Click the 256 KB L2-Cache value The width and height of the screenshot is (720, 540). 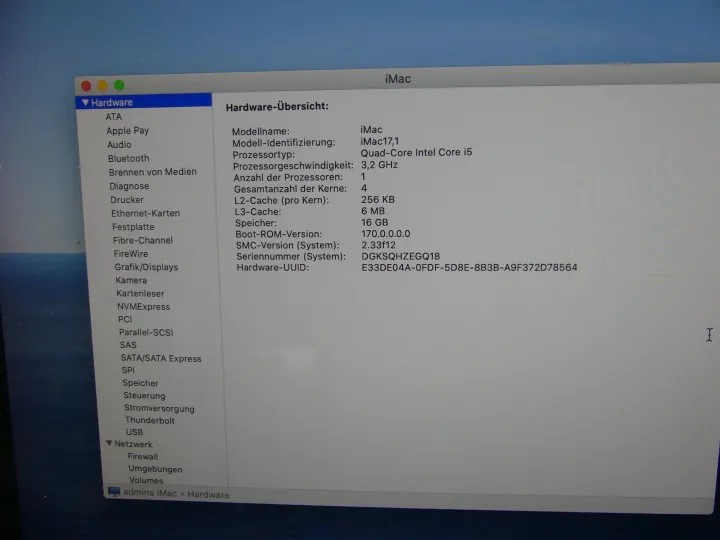pos(378,200)
